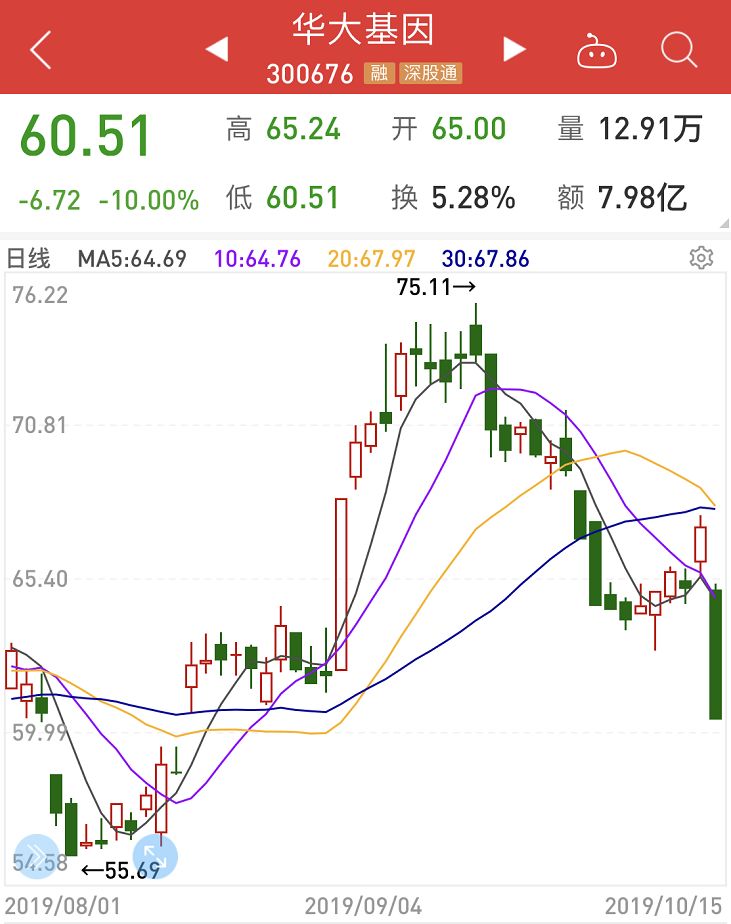Image resolution: width=731 pixels, height=924 pixels.
Task: Open the 日线 period selector
Action: 28,258
